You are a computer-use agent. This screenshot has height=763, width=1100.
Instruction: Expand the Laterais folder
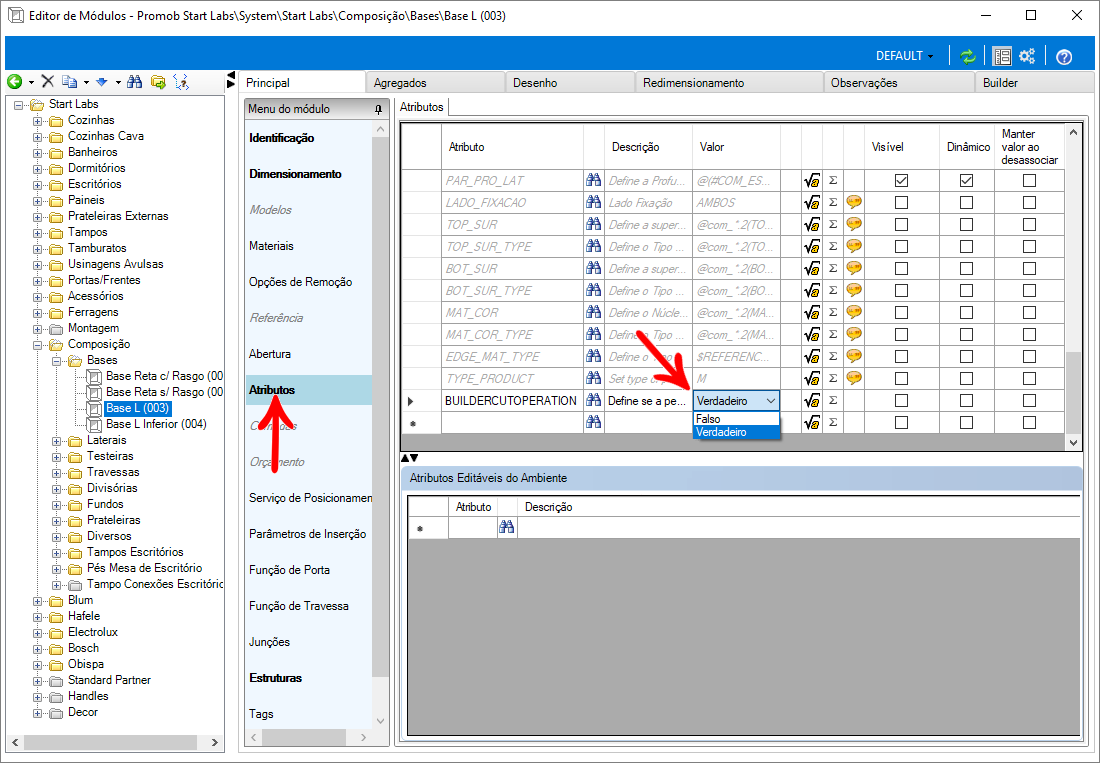[56, 440]
